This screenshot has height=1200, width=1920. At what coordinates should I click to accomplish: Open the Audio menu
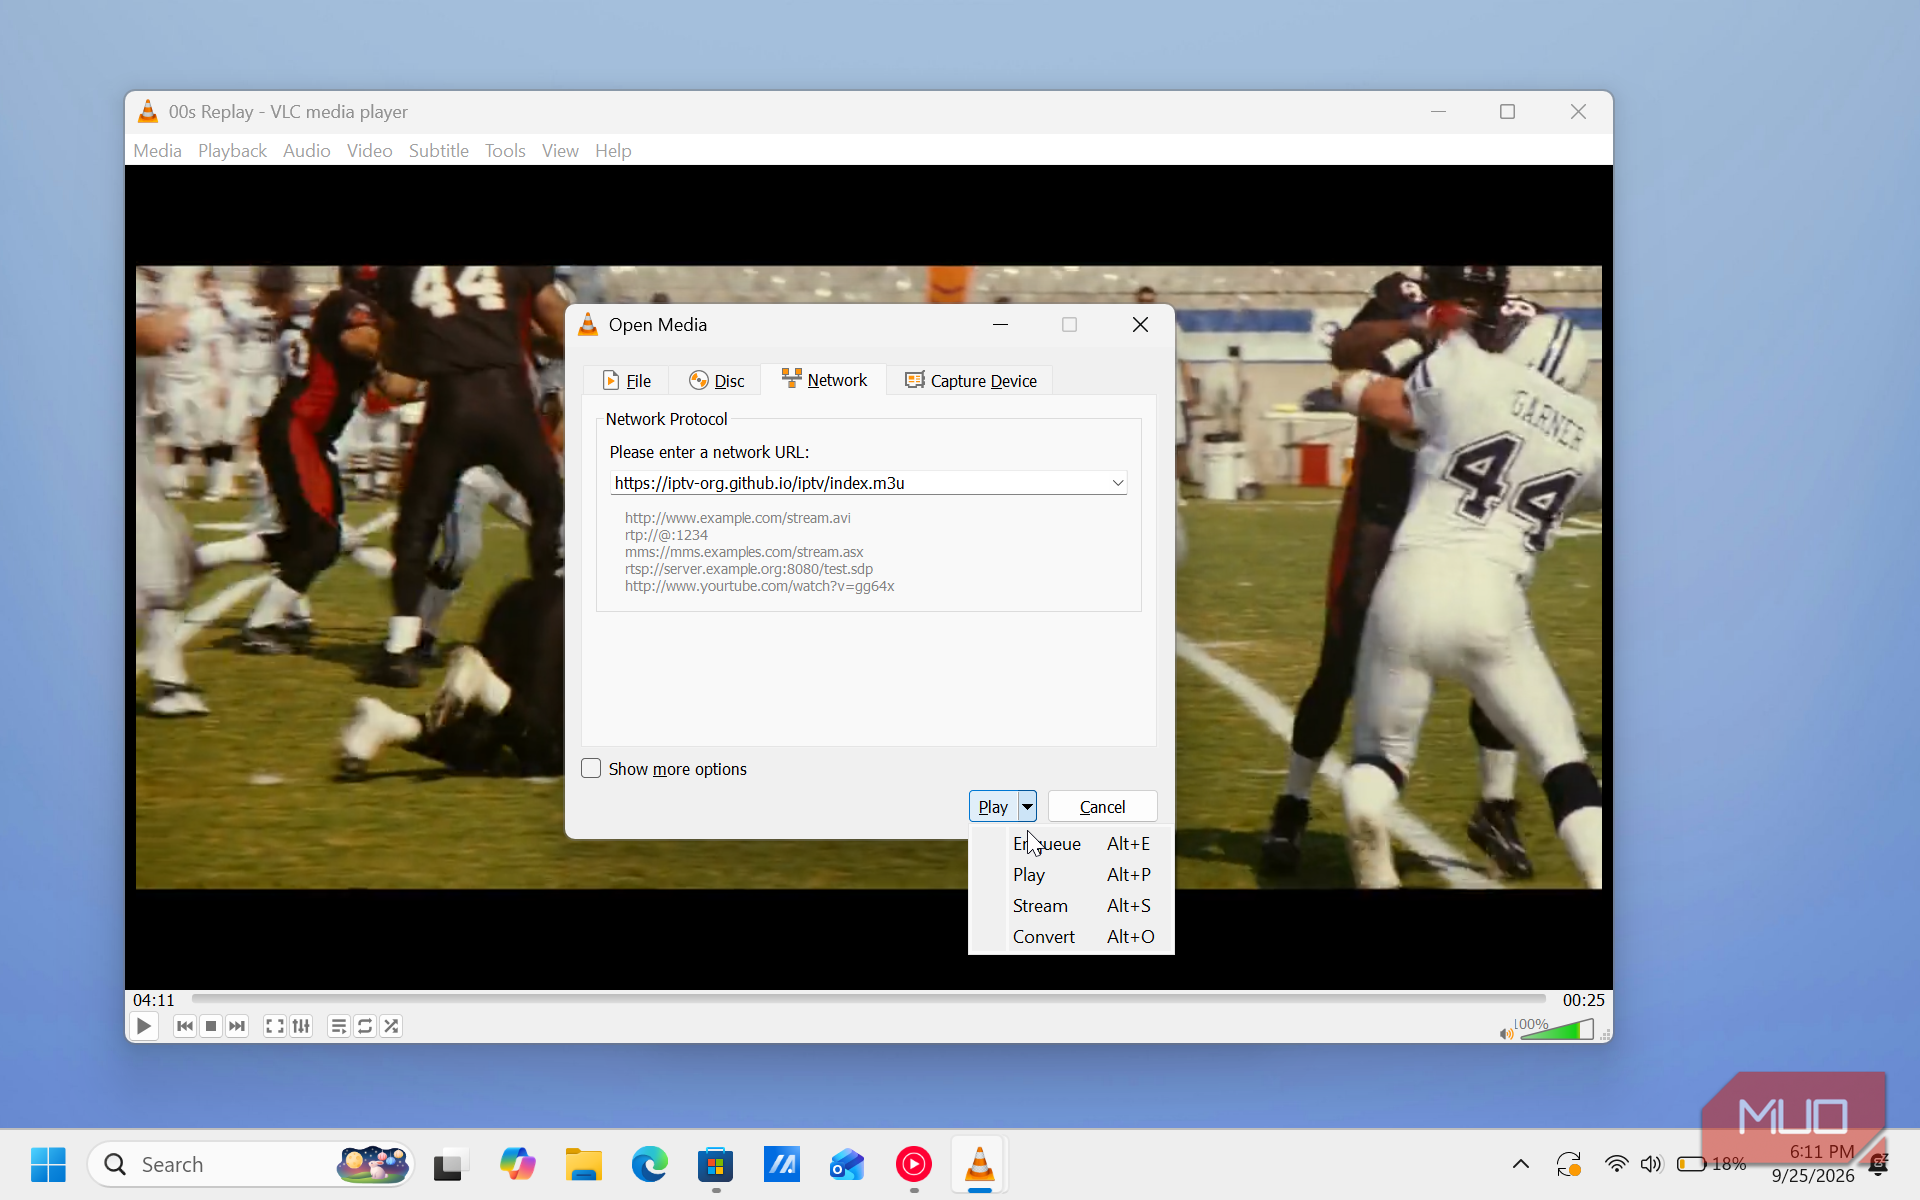tap(306, 151)
